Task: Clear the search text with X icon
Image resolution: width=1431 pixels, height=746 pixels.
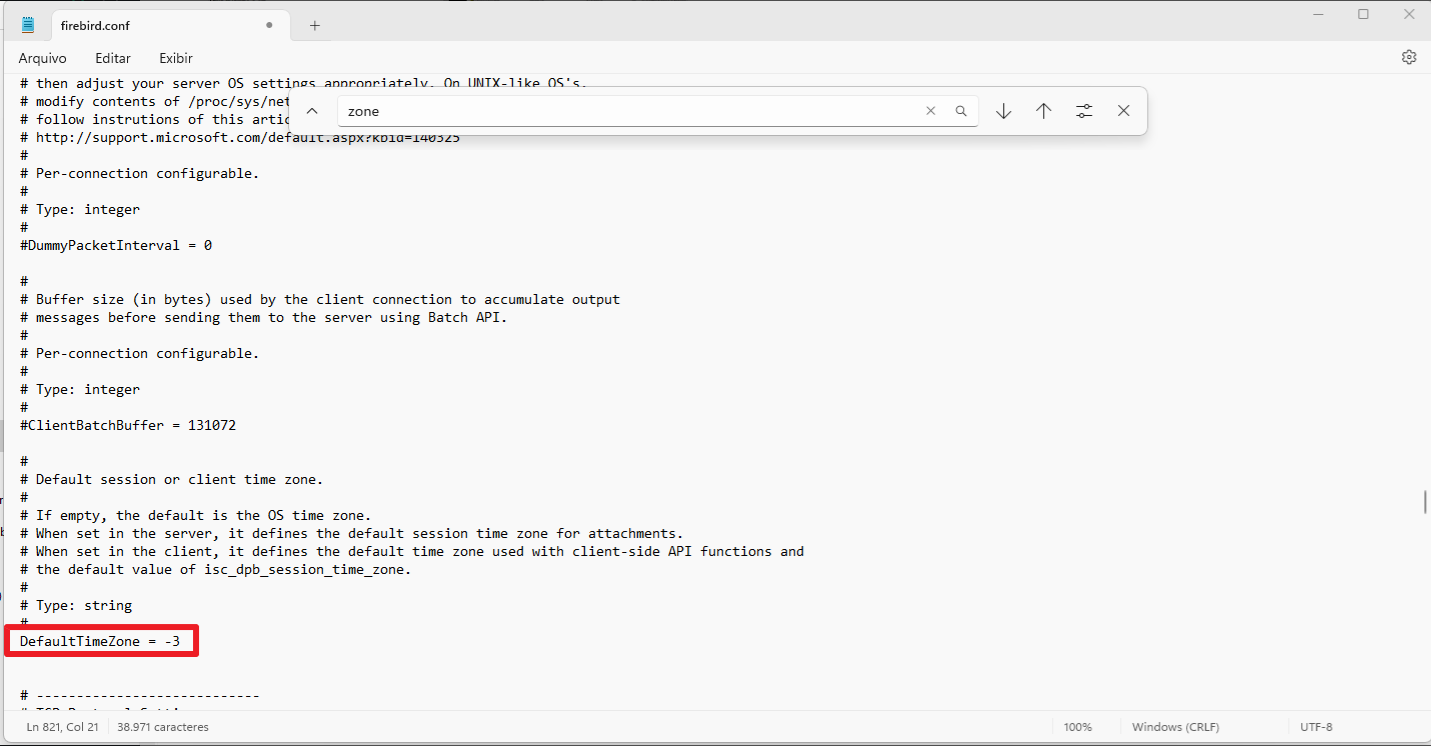Action: pos(931,111)
